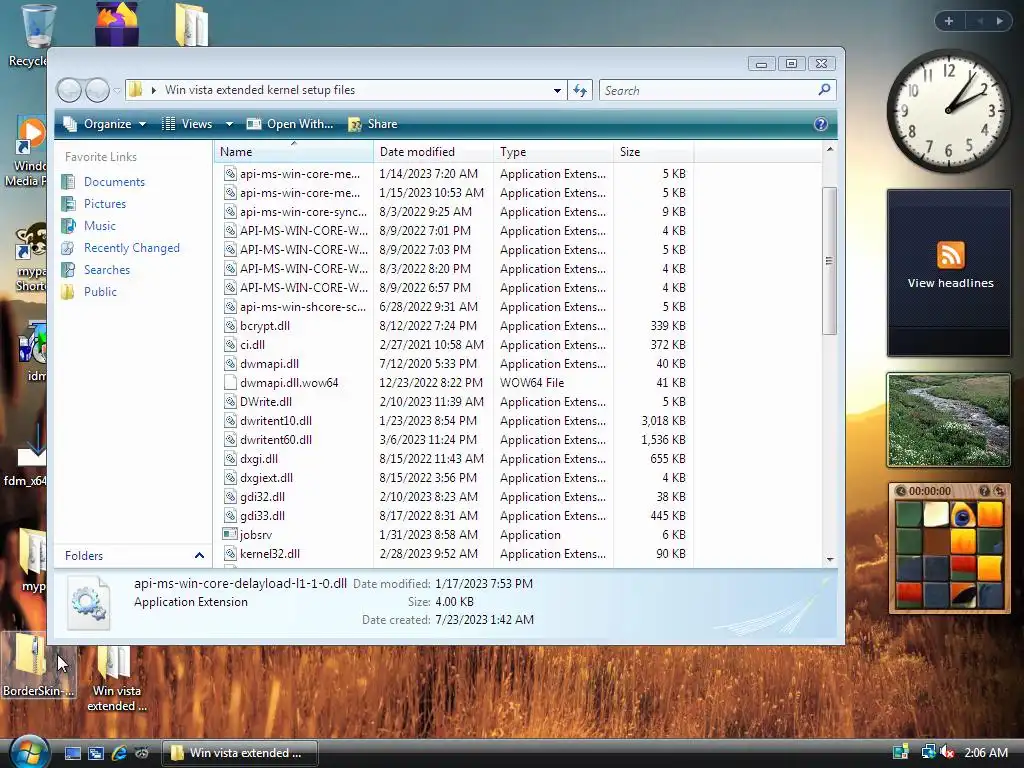Sort by the Type column header
Viewport: 1024px width, 768px height.
553,152
